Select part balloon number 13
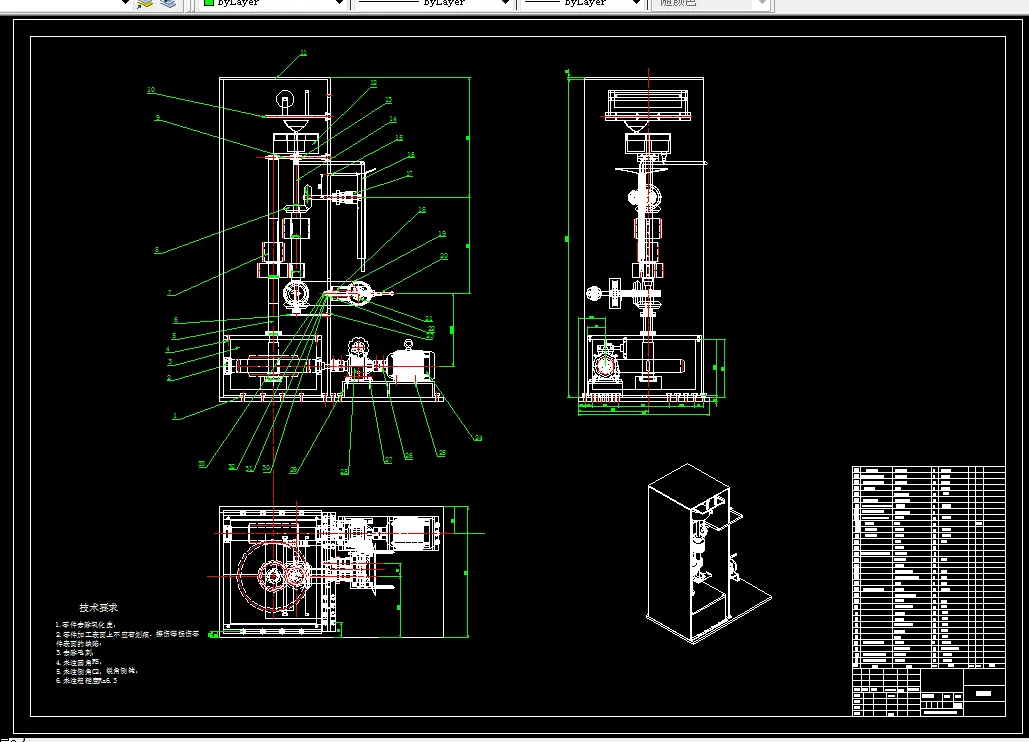The width and height of the screenshot is (1029, 742). pos(388,100)
